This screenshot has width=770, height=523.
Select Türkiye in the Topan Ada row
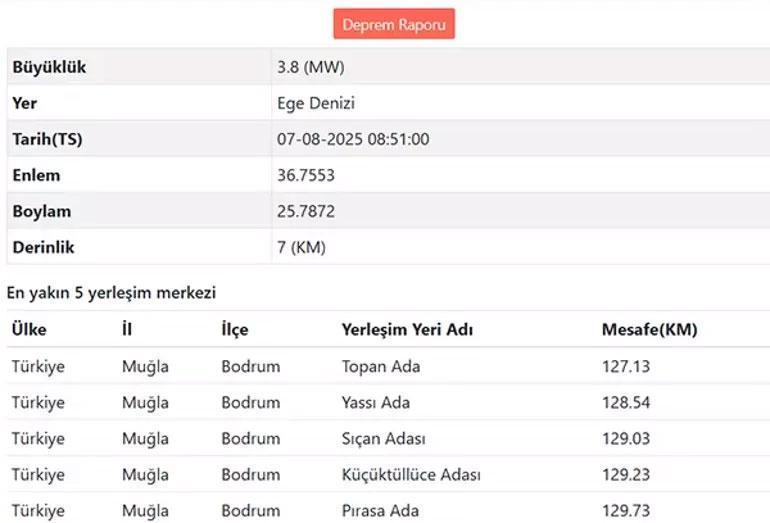tap(38, 366)
